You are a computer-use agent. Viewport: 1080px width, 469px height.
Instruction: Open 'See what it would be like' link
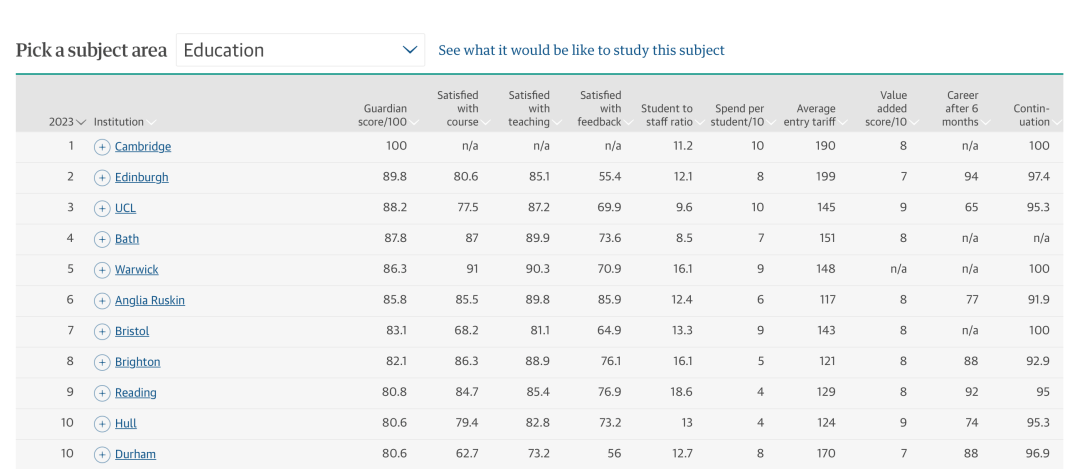click(x=581, y=50)
